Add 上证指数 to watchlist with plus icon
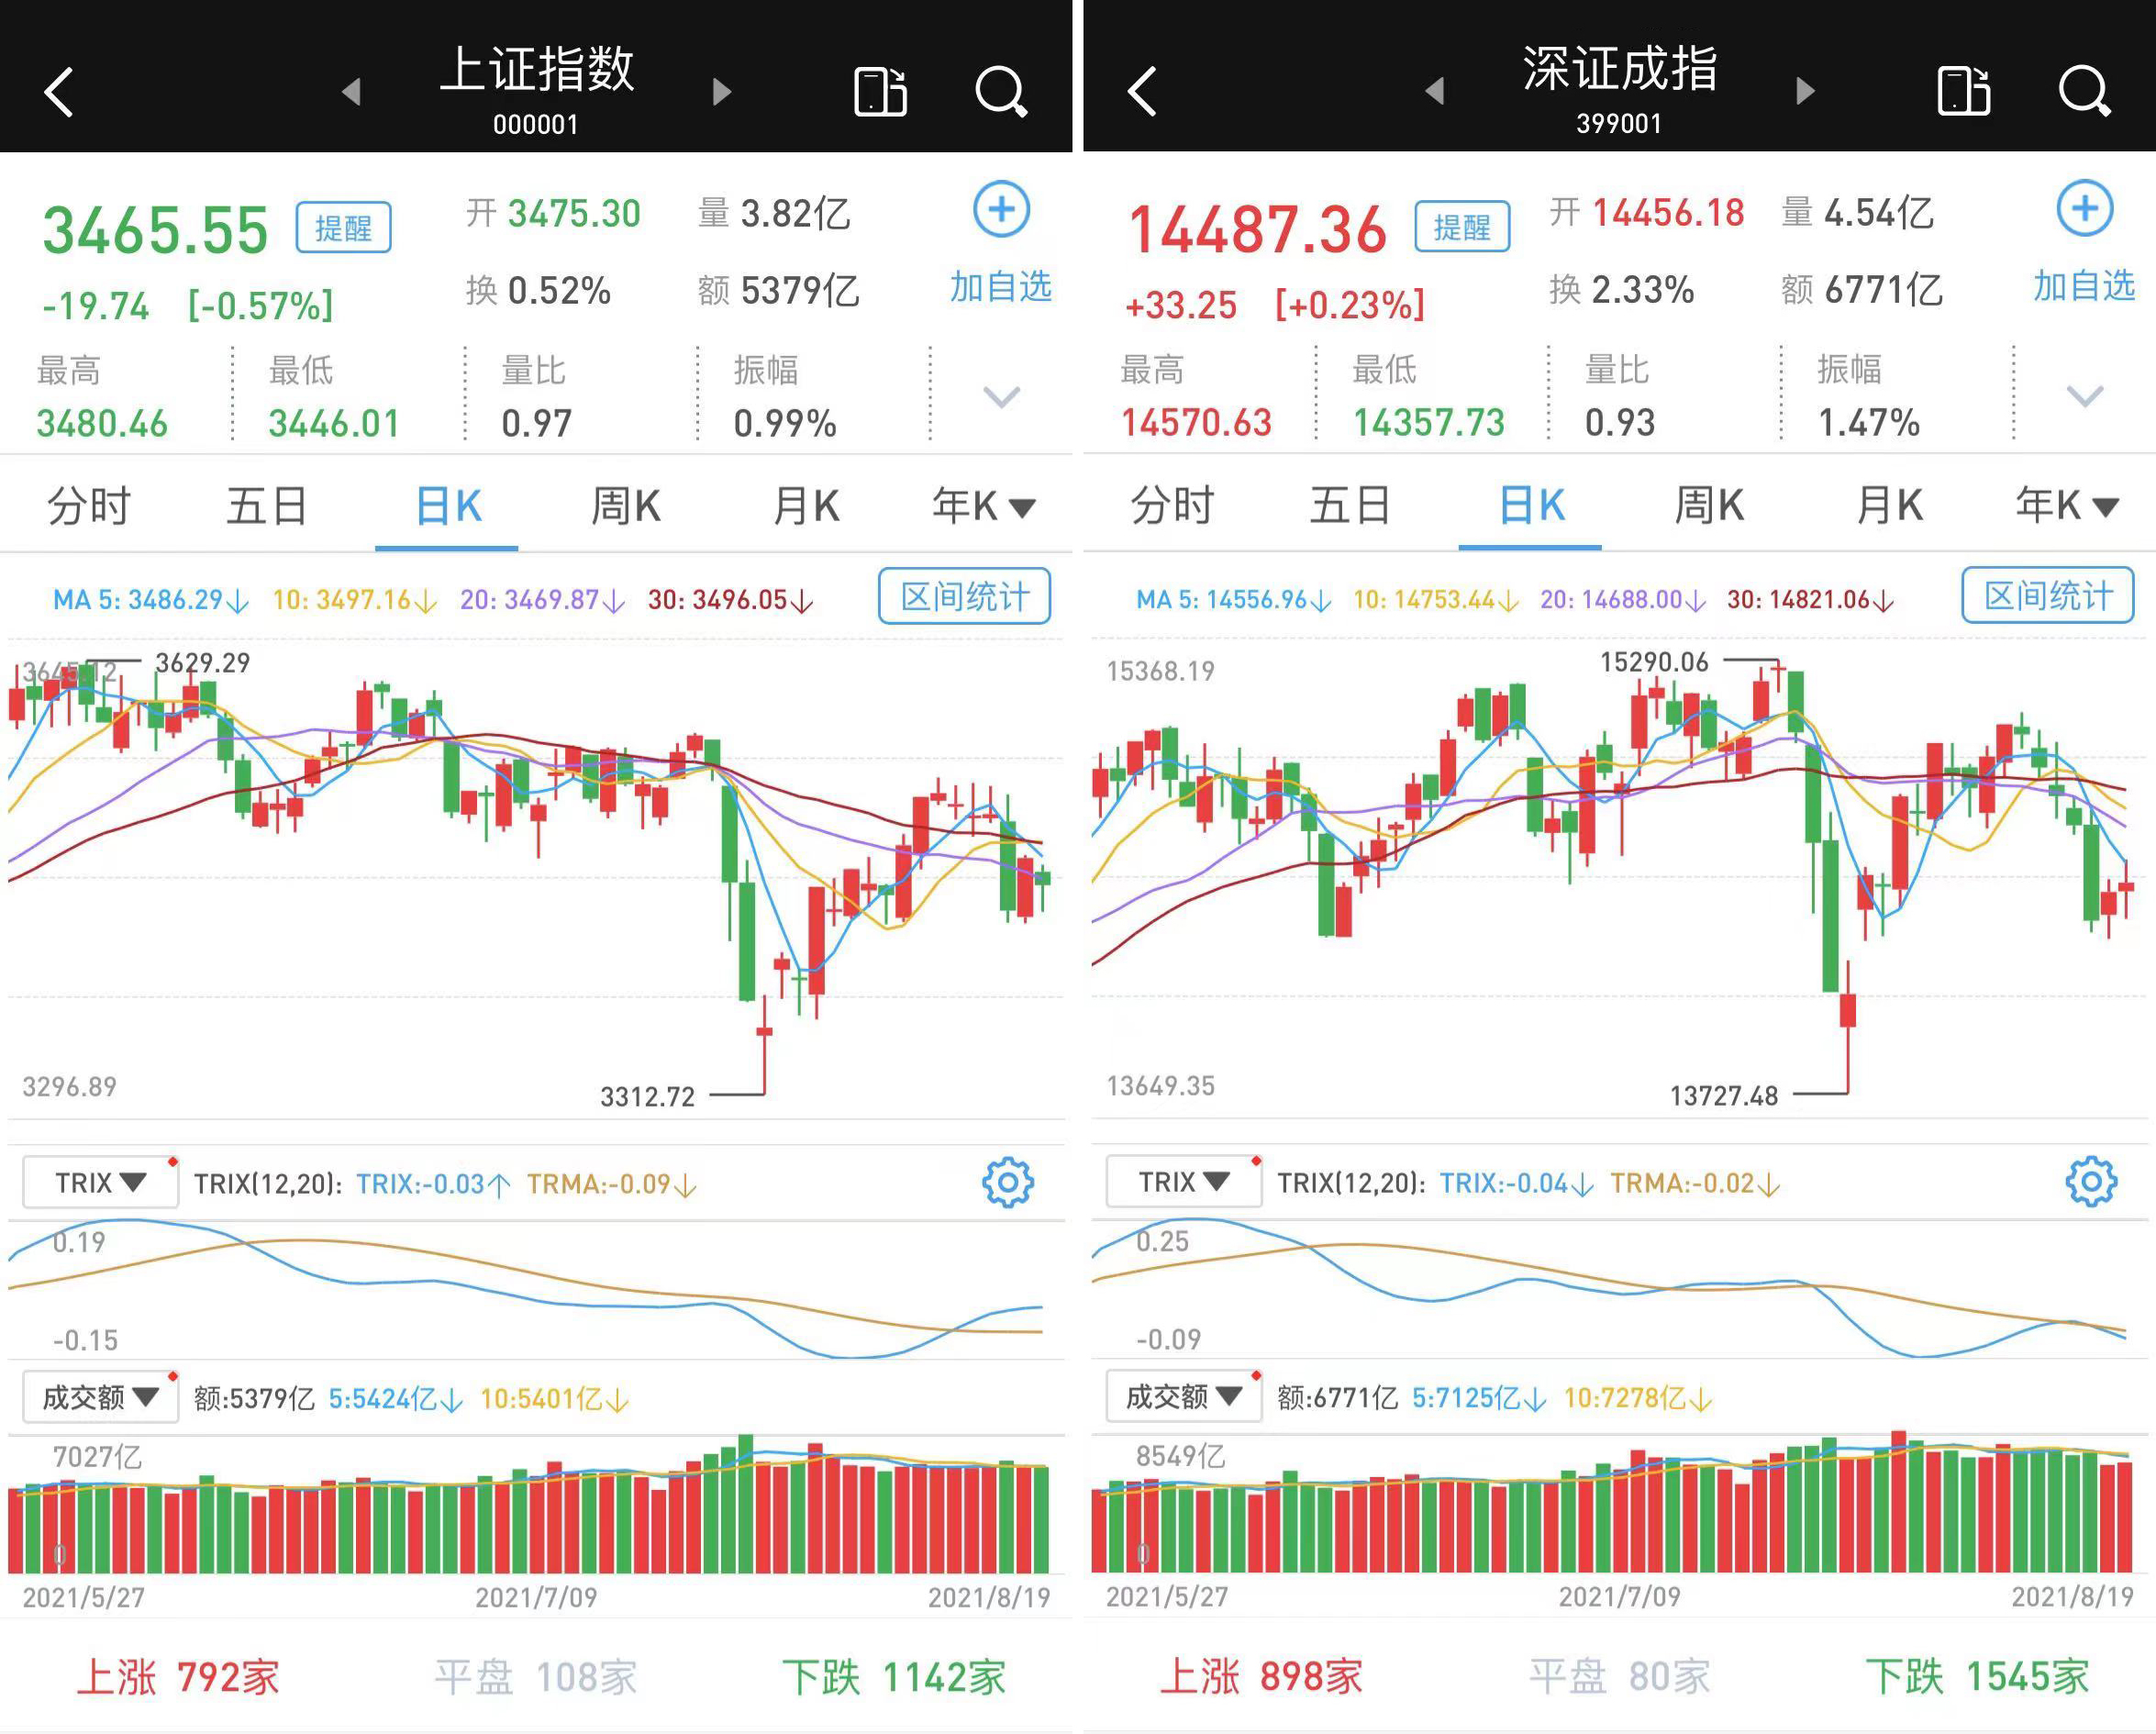 [1001, 209]
